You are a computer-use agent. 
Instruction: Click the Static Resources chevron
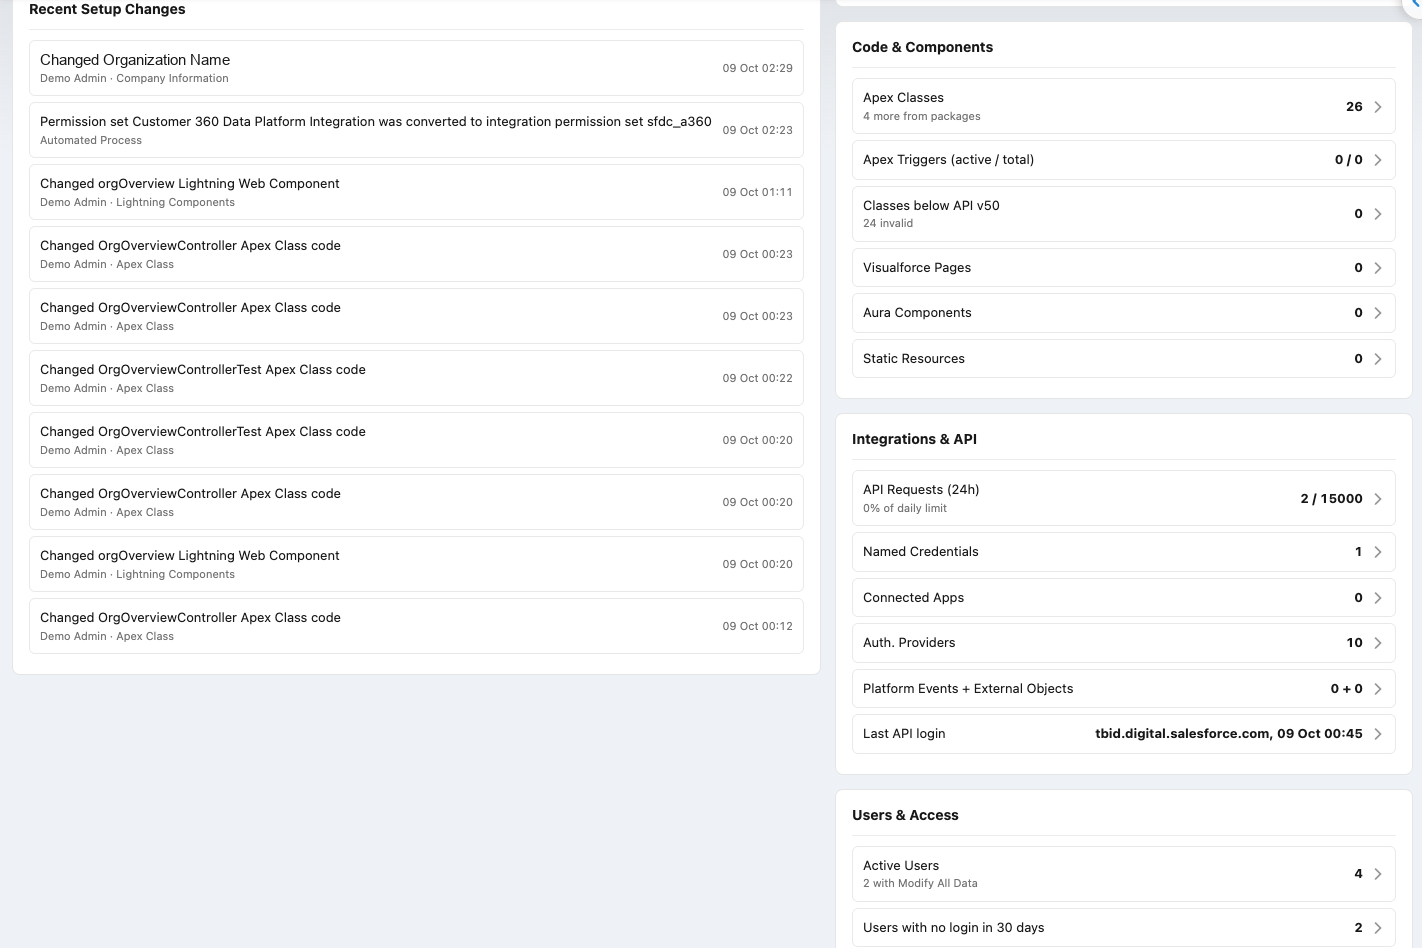point(1378,359)
